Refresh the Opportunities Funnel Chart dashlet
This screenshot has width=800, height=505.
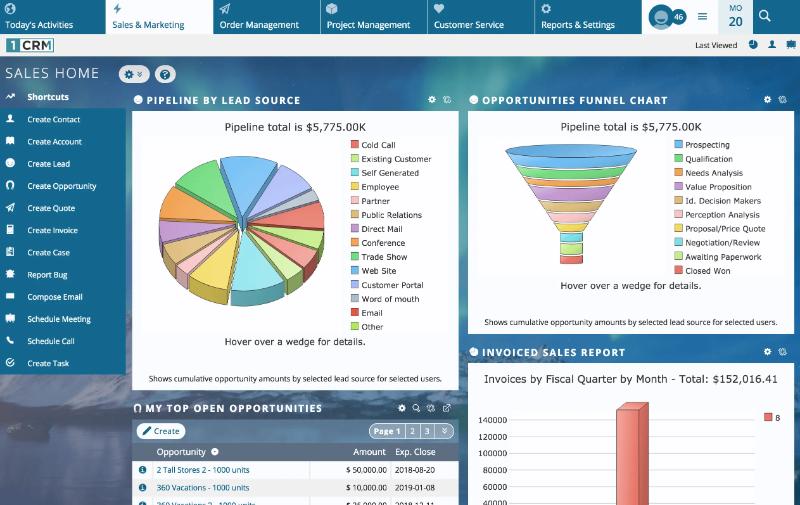pyautogui.click(x=783, y=100)
